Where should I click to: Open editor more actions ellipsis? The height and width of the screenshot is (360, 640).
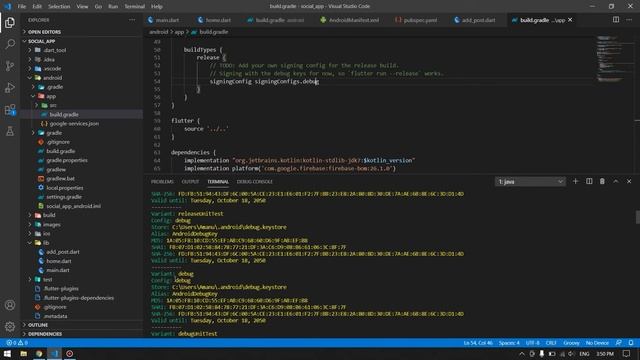[629, 20]
